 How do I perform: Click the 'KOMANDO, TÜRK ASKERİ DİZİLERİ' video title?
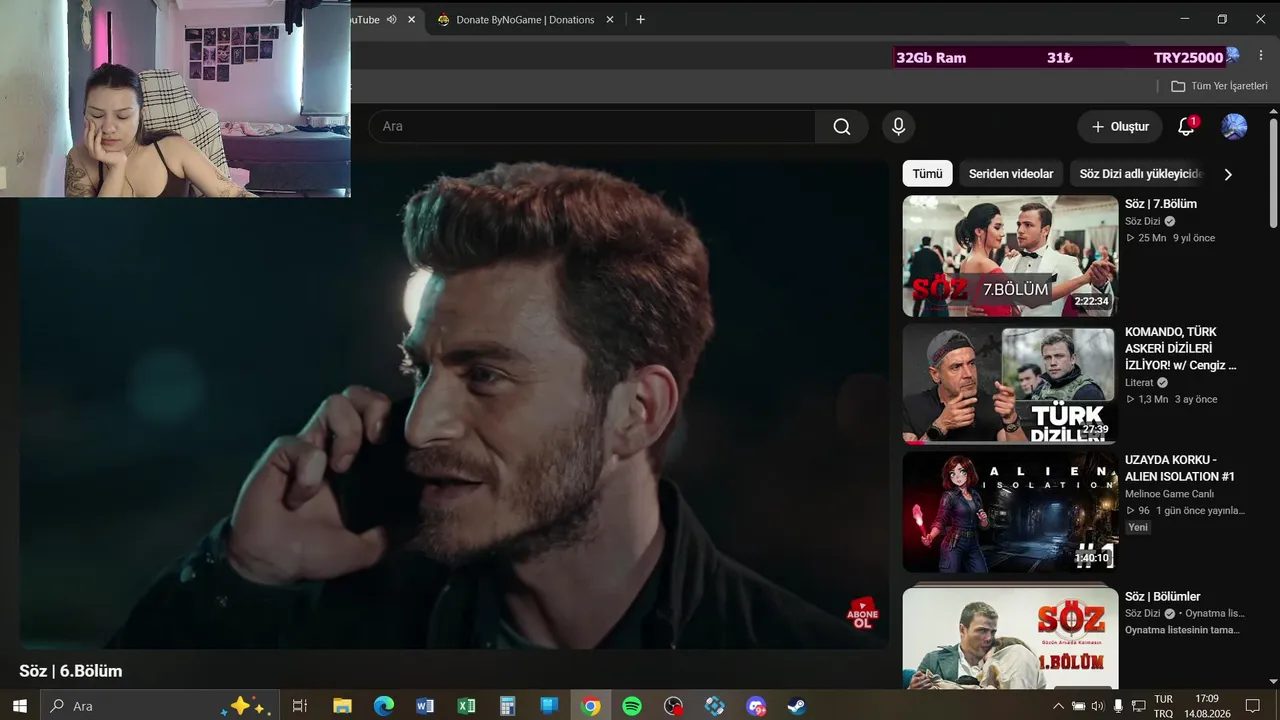[x=1181, y=349]
